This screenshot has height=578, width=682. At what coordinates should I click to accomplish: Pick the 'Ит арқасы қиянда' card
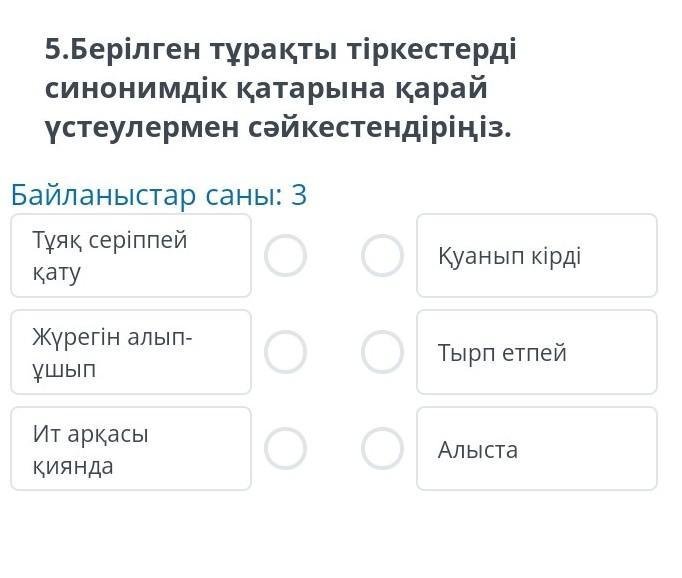click(130, 449)
